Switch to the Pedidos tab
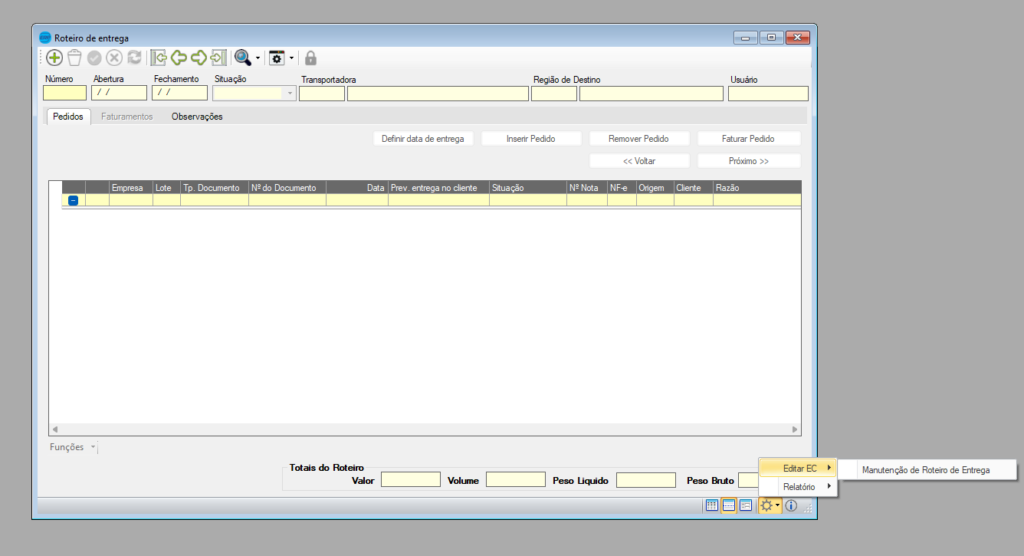Viewport: 1024px width, 556px height. (x=68, y=116)
